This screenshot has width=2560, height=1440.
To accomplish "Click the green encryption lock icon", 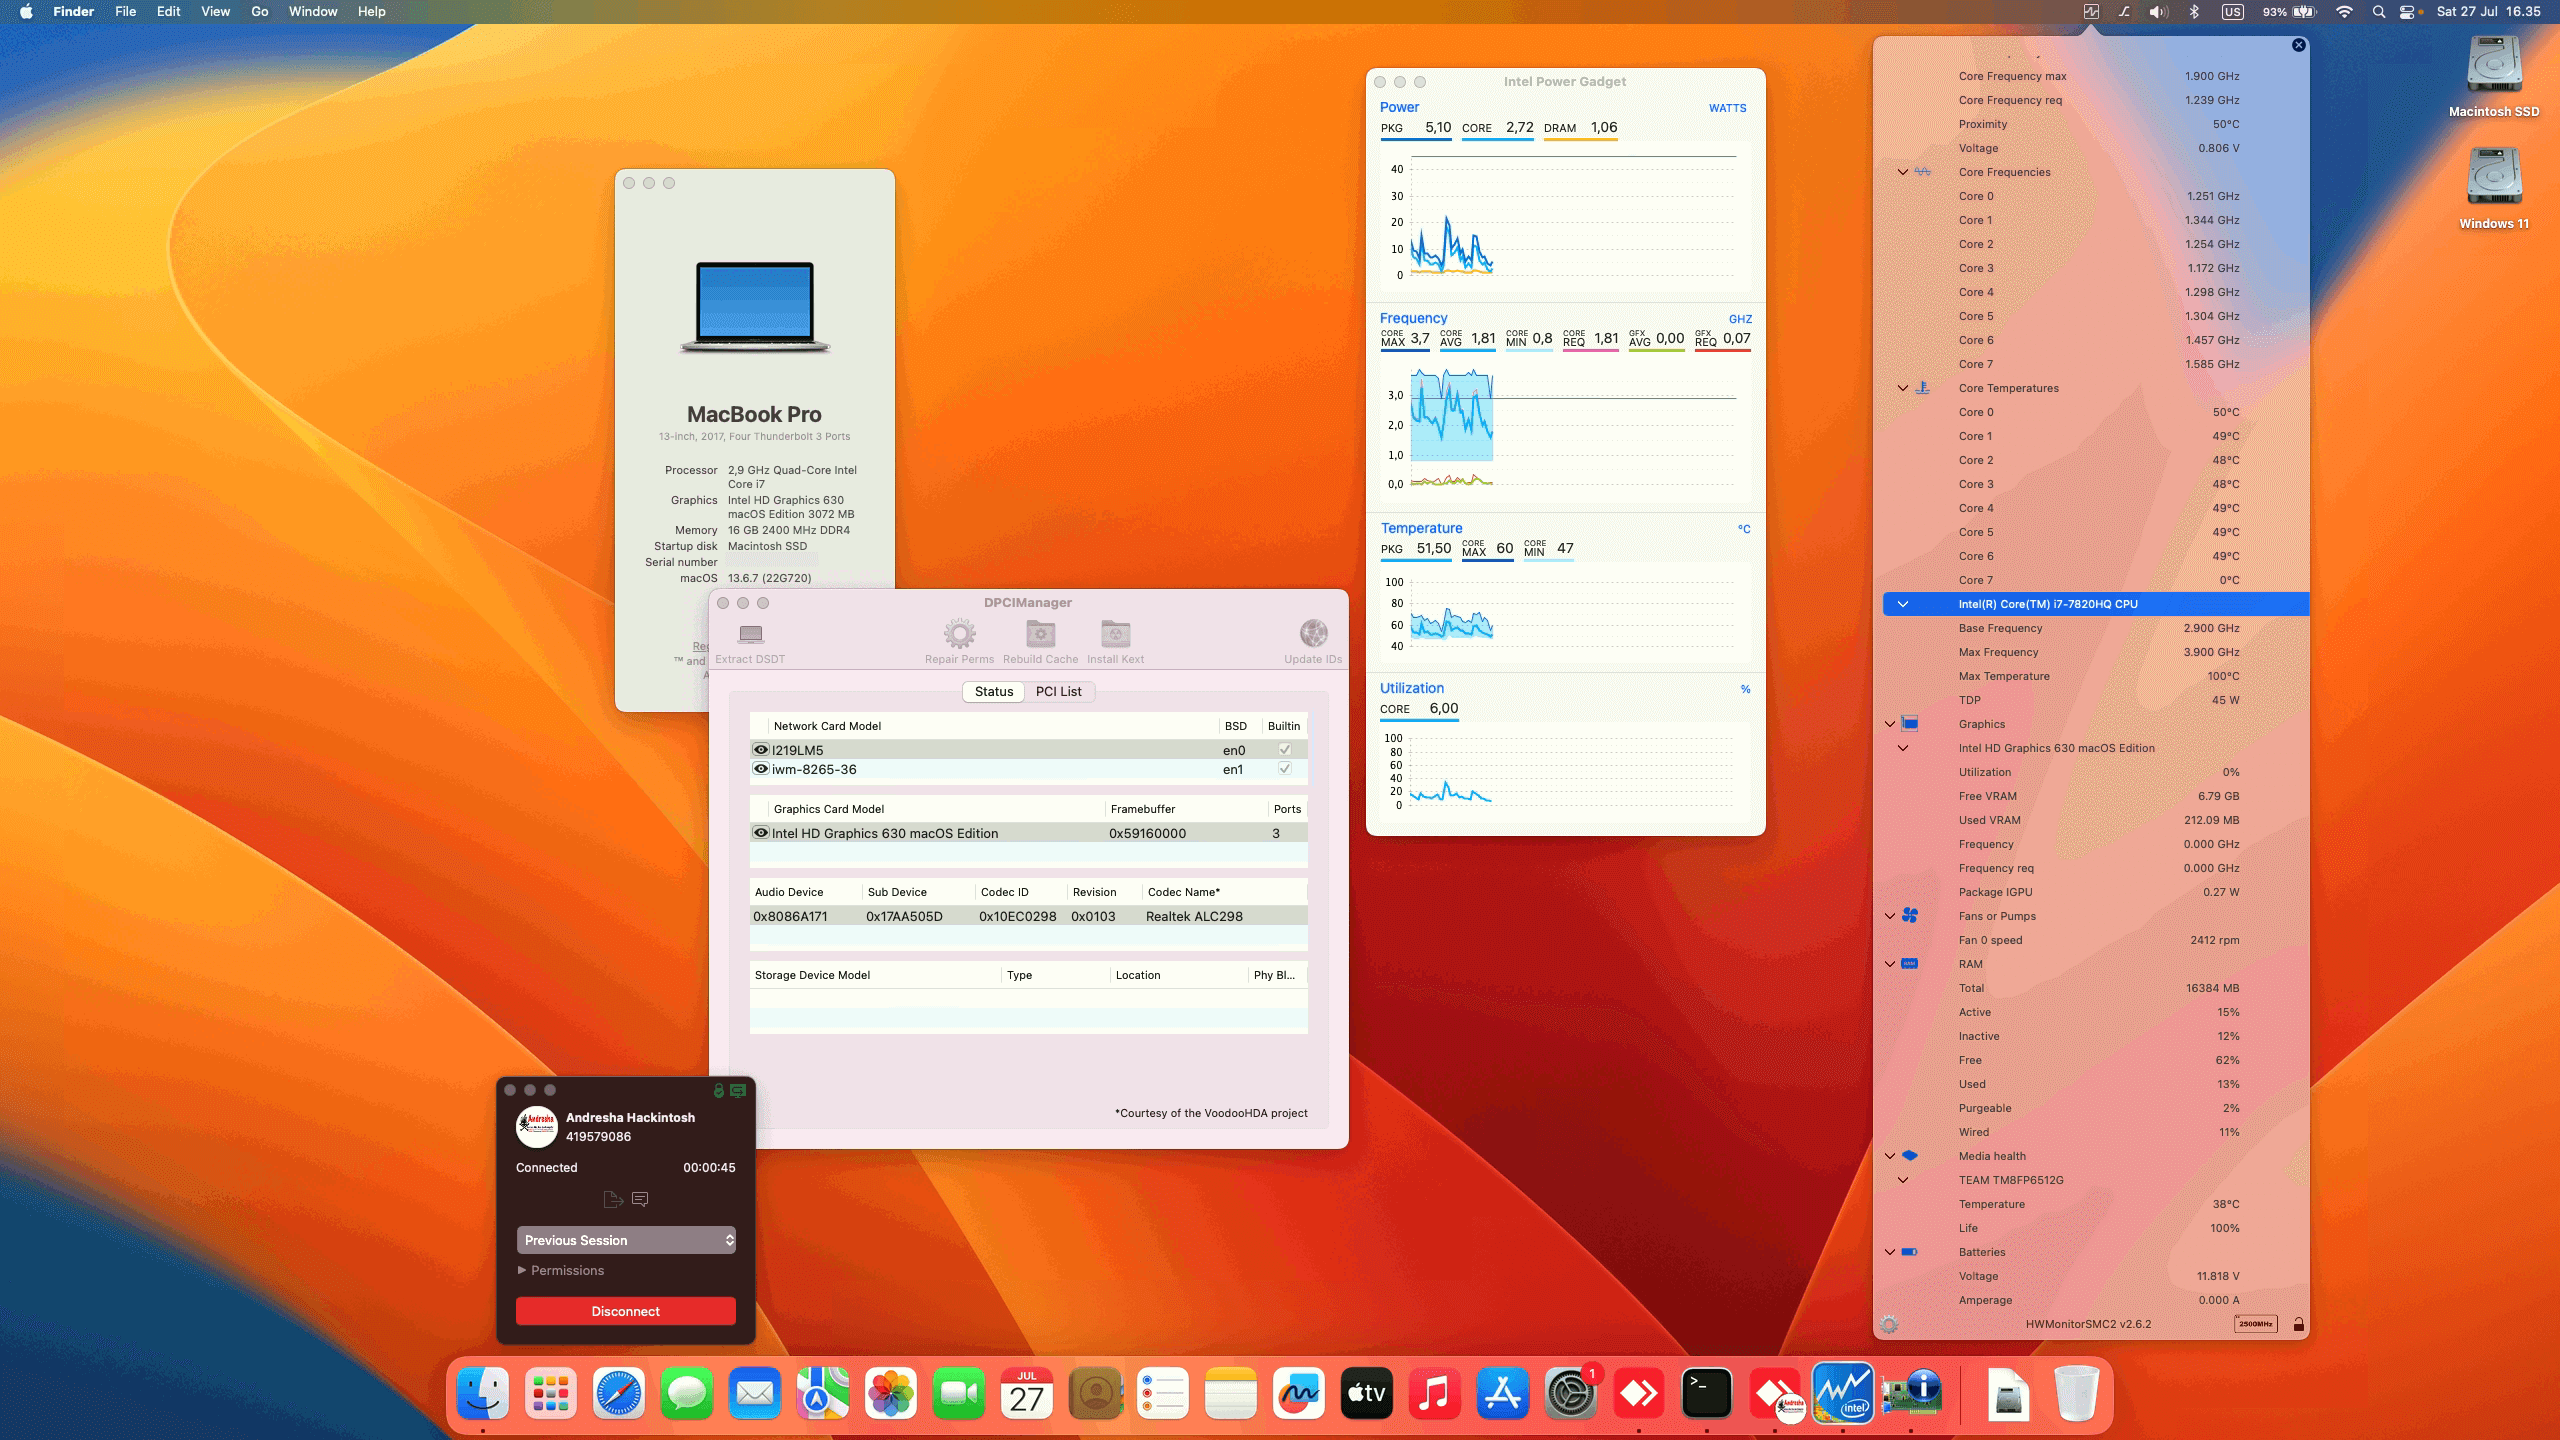I will click(x=718, y=1091).
